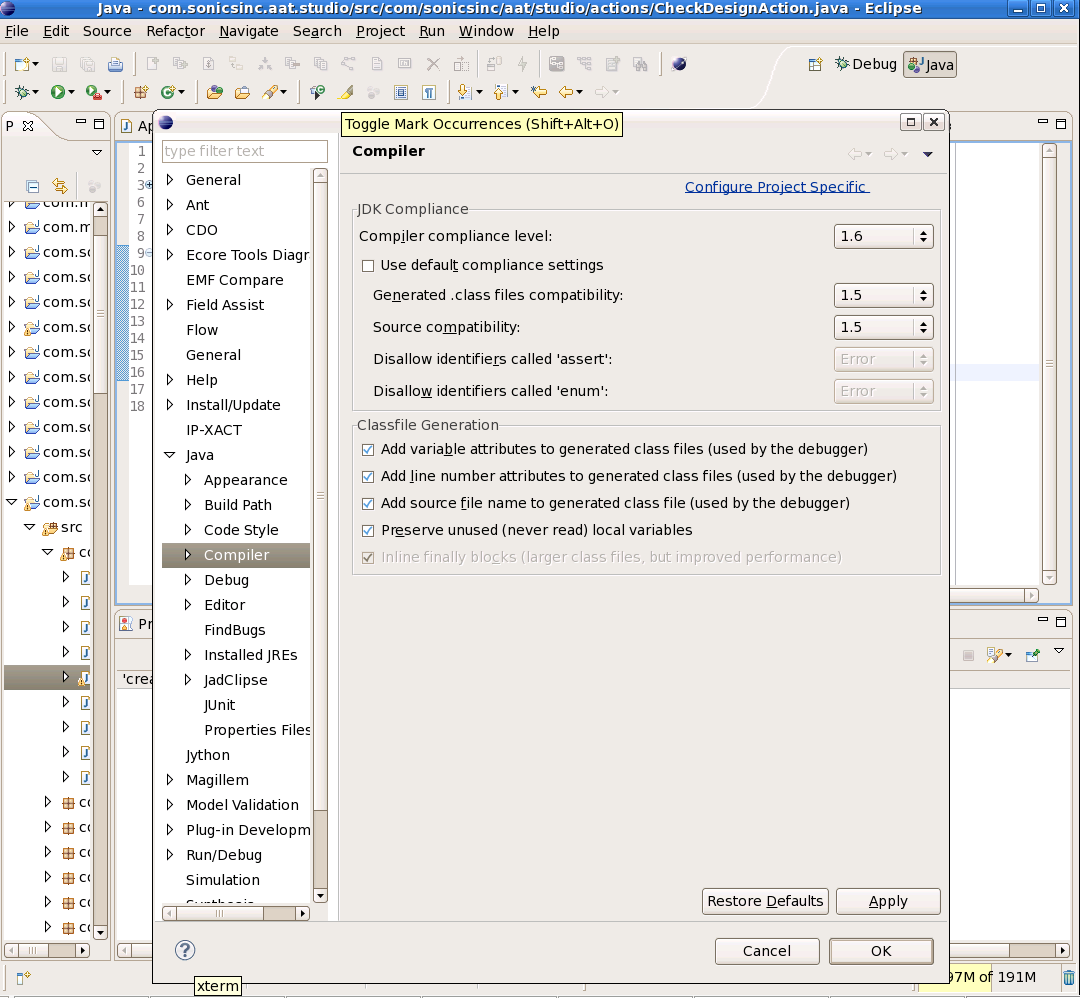Image resolution: width=1080 pixels, height=998 pixels.
Task: Uncheck Preserve unused local variables option
Action: click(x=368, y=530)
